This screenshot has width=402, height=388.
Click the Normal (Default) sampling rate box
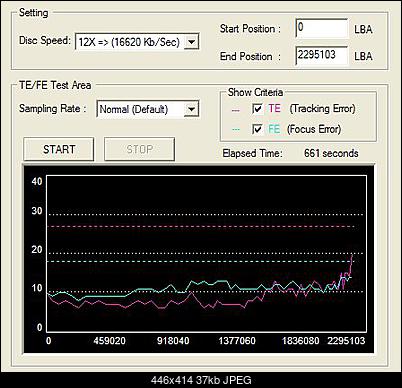point(148,109)
